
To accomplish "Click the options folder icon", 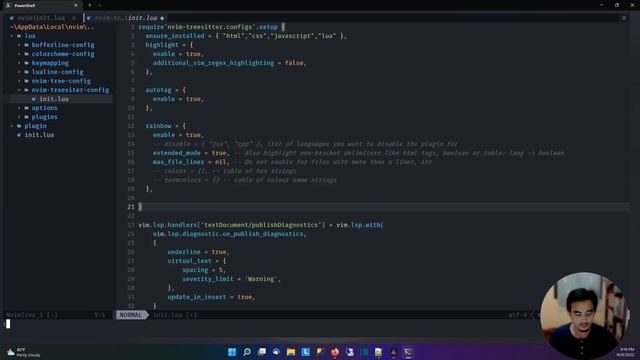I will click(27, 108).
